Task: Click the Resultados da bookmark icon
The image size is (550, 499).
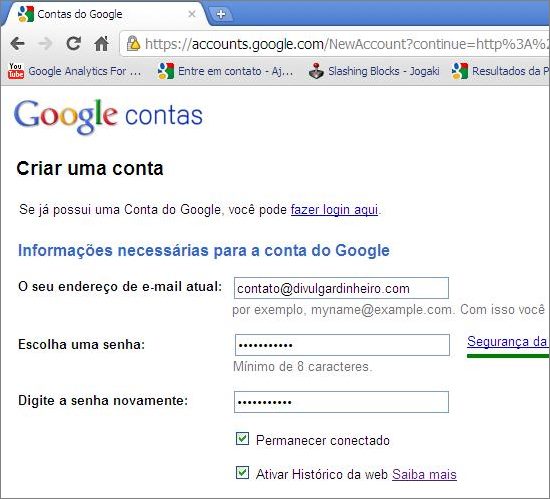Action: click(460, 71)
